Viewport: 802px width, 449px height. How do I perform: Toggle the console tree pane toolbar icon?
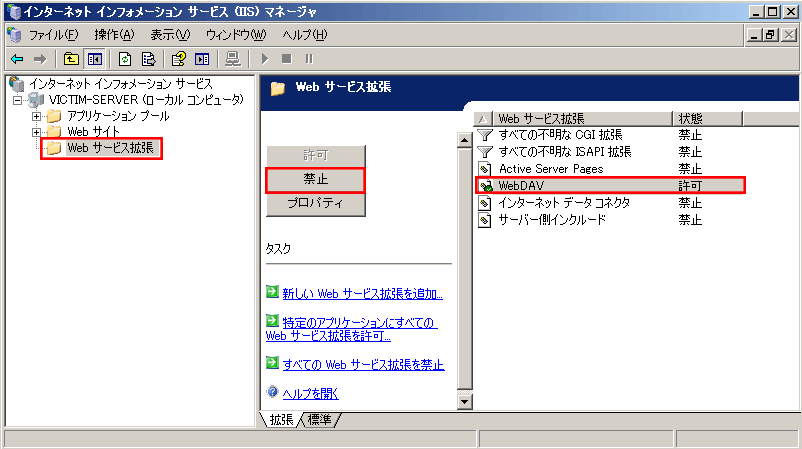point(95,59)
